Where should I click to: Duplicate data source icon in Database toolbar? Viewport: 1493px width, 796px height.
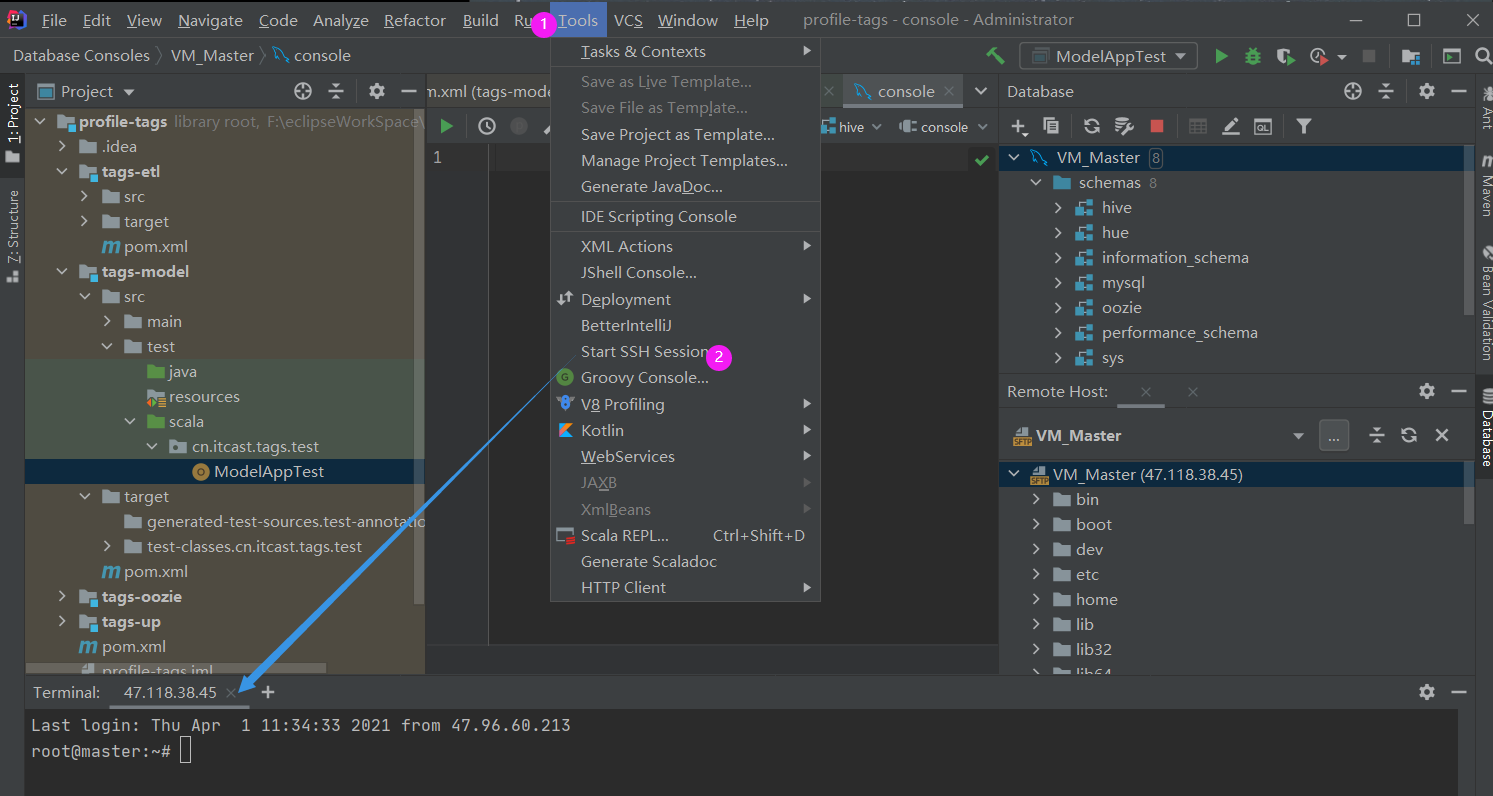(x=1051, y=126)
